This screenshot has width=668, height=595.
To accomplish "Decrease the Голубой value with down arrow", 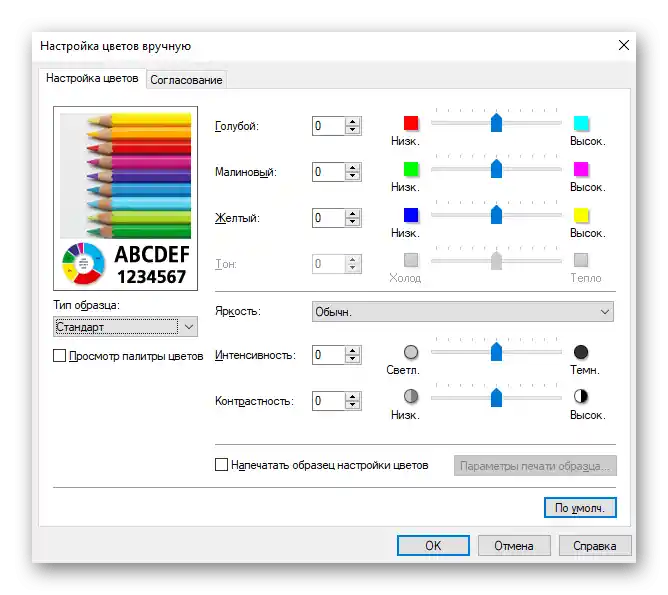I will click(x=352, y=130).
